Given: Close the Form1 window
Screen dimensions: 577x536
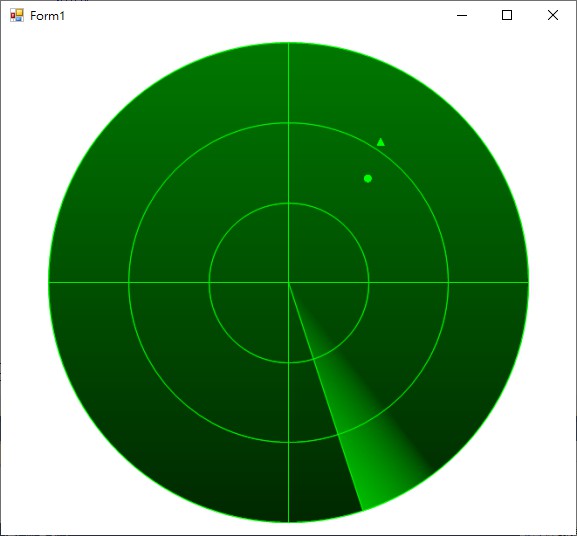Looking at the screenshot, I should [x=553, y=15].
